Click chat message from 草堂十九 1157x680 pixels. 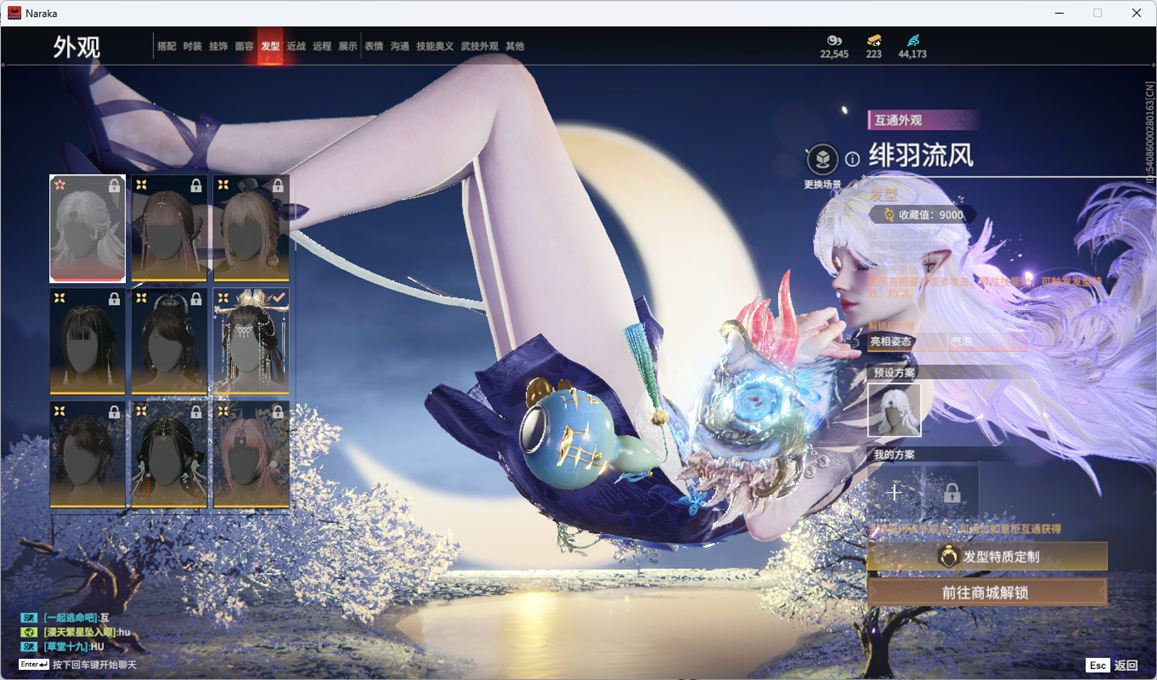74,647
